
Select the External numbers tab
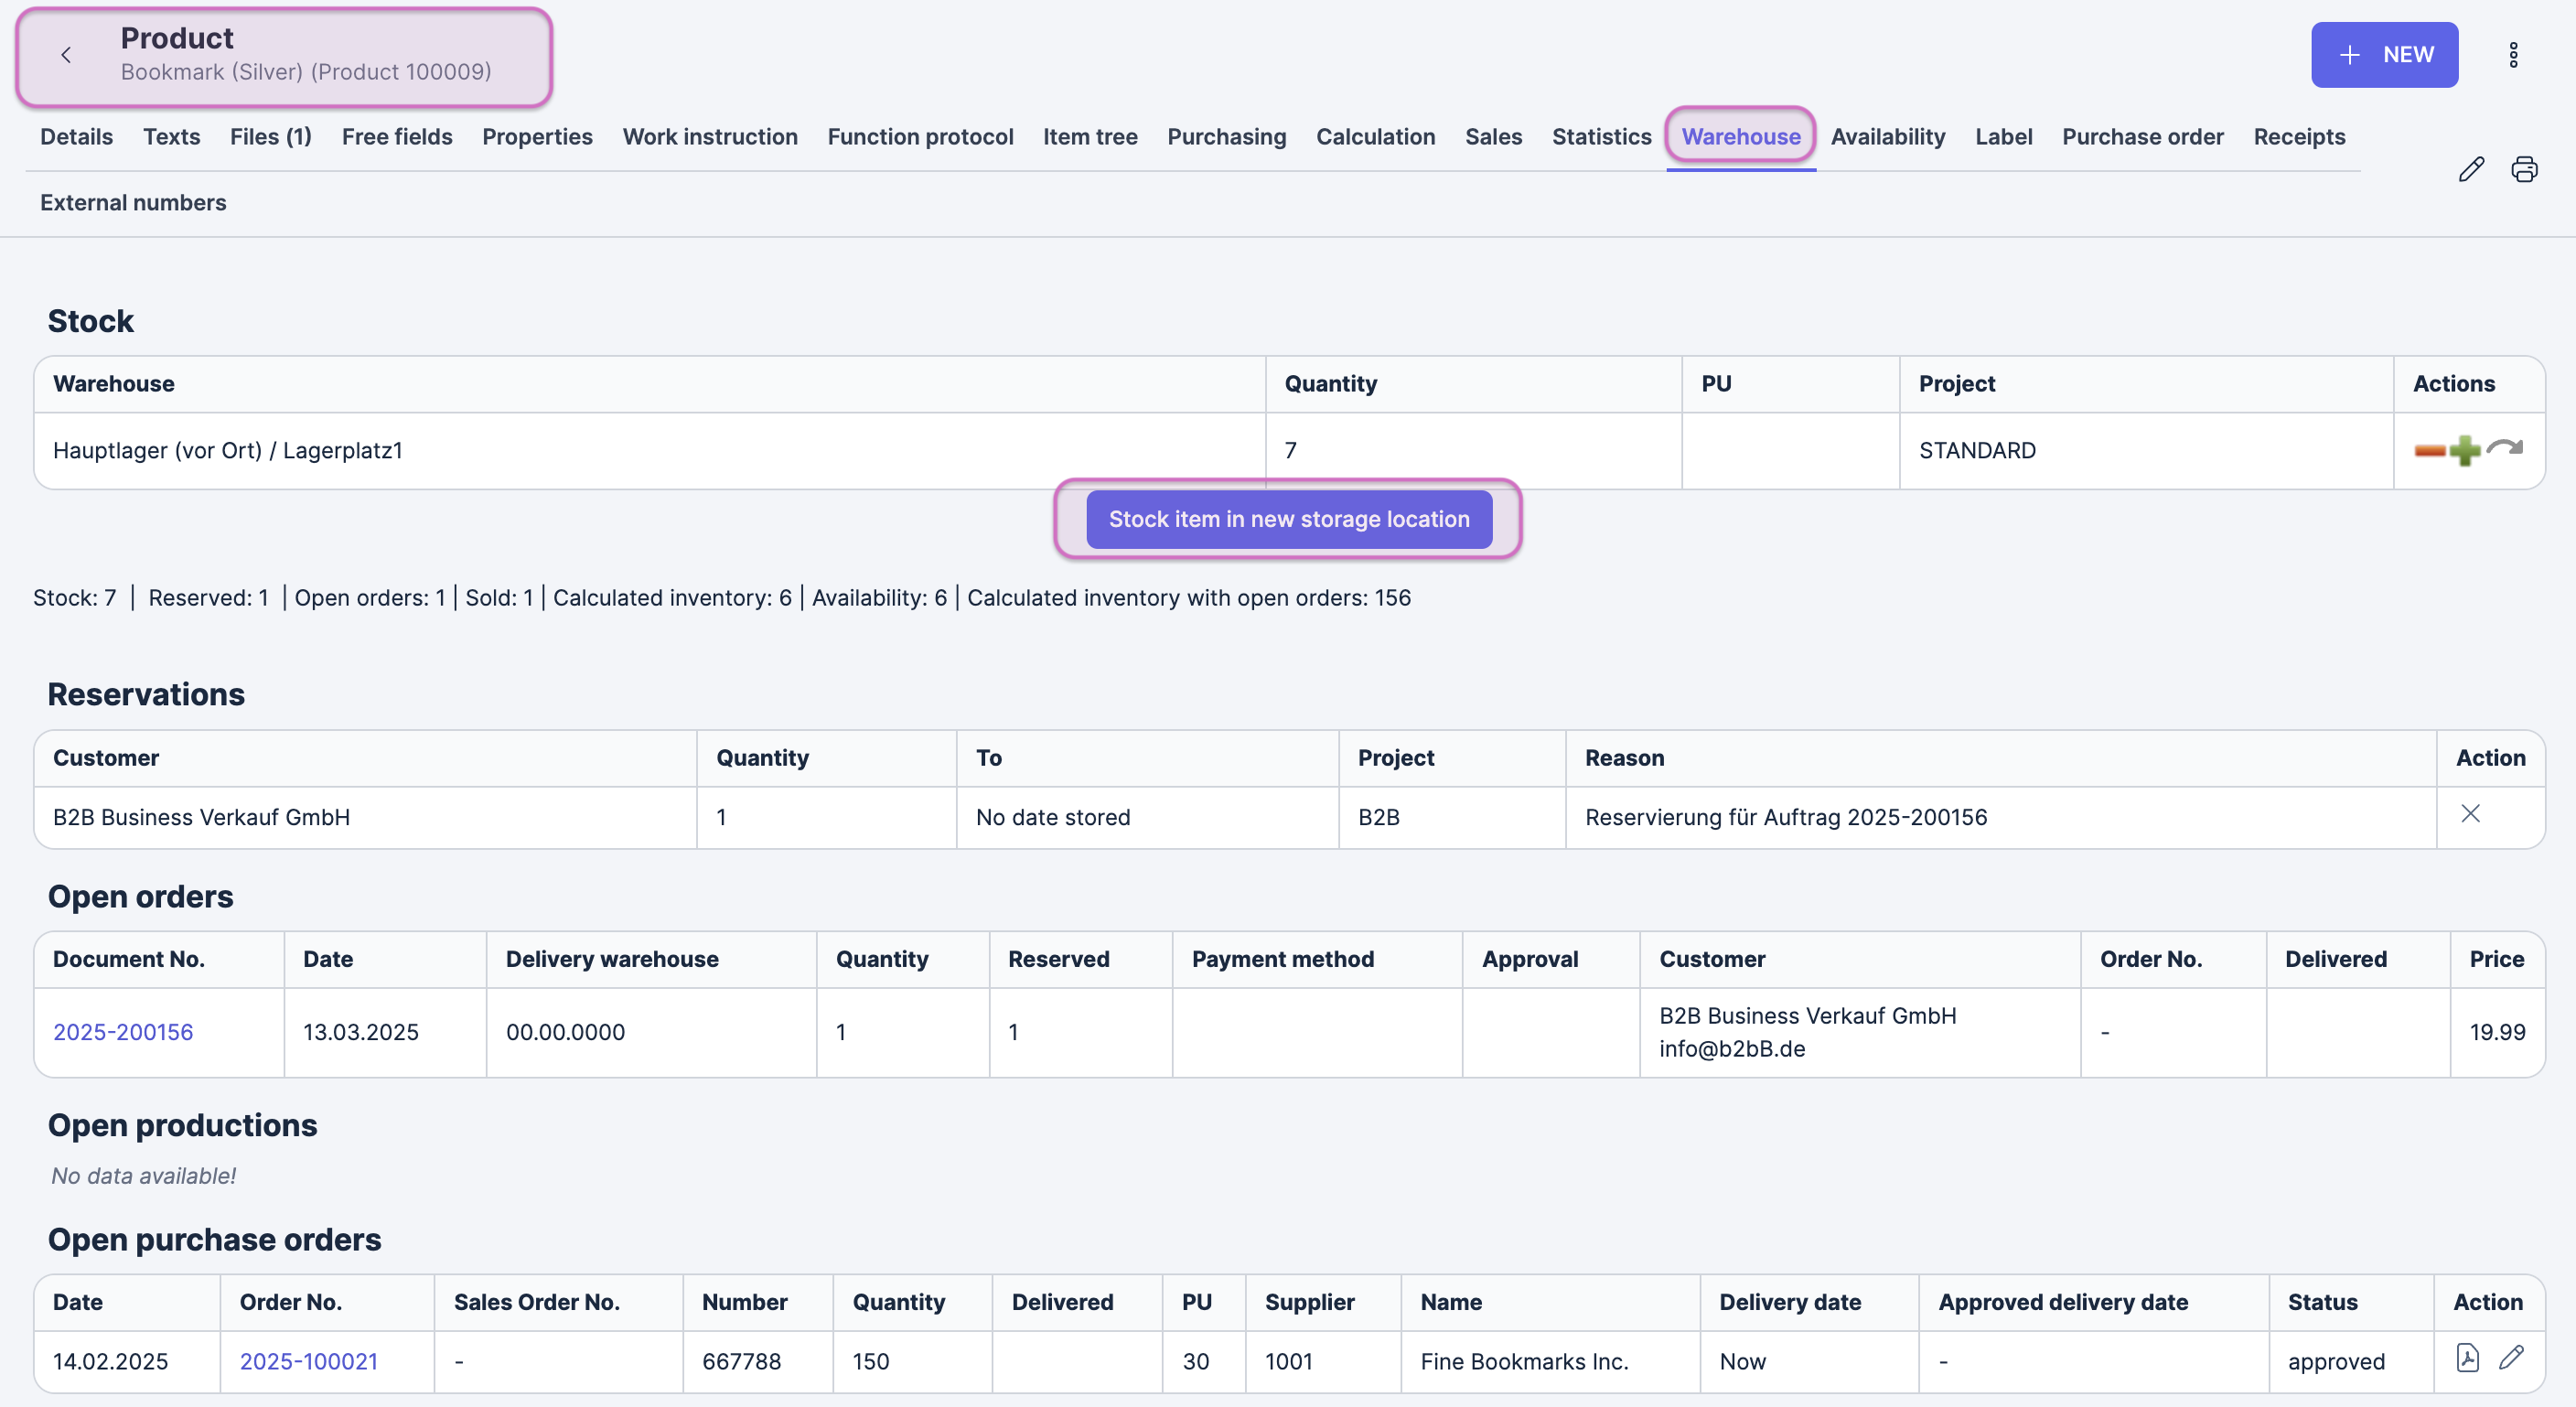(133, 202)
